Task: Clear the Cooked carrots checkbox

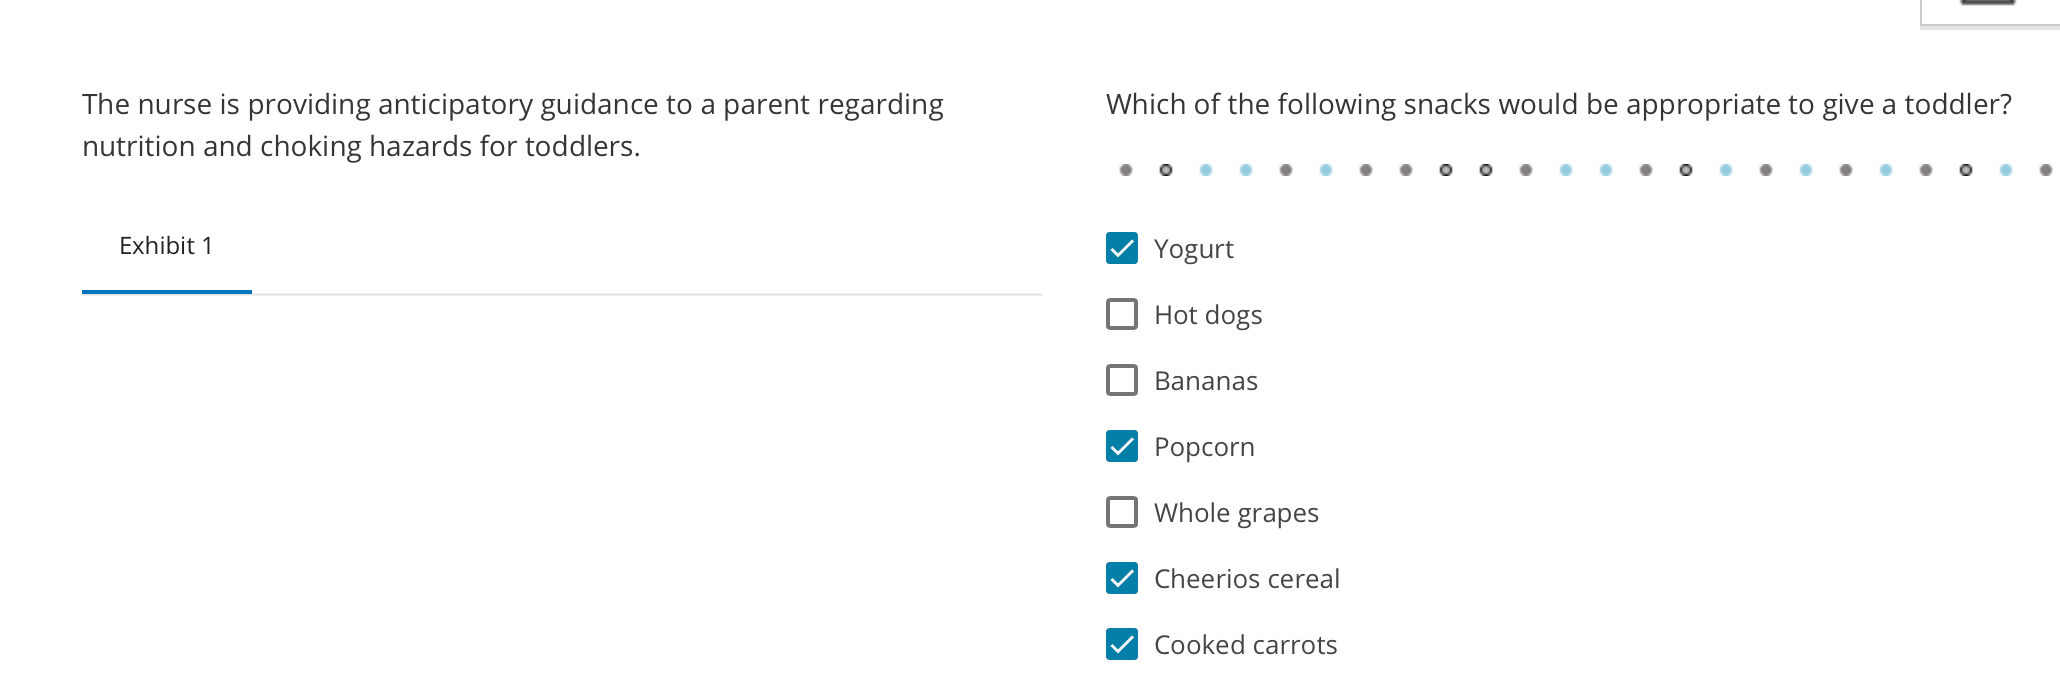Action: pyautogui.click(x=1122, y=644)
